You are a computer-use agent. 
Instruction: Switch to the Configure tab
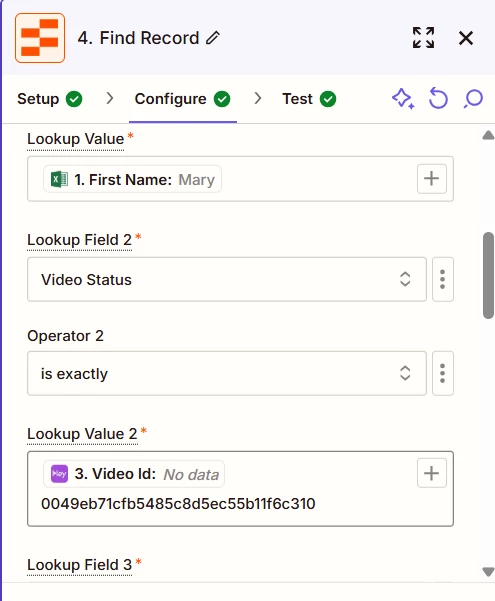click(183, 99)
